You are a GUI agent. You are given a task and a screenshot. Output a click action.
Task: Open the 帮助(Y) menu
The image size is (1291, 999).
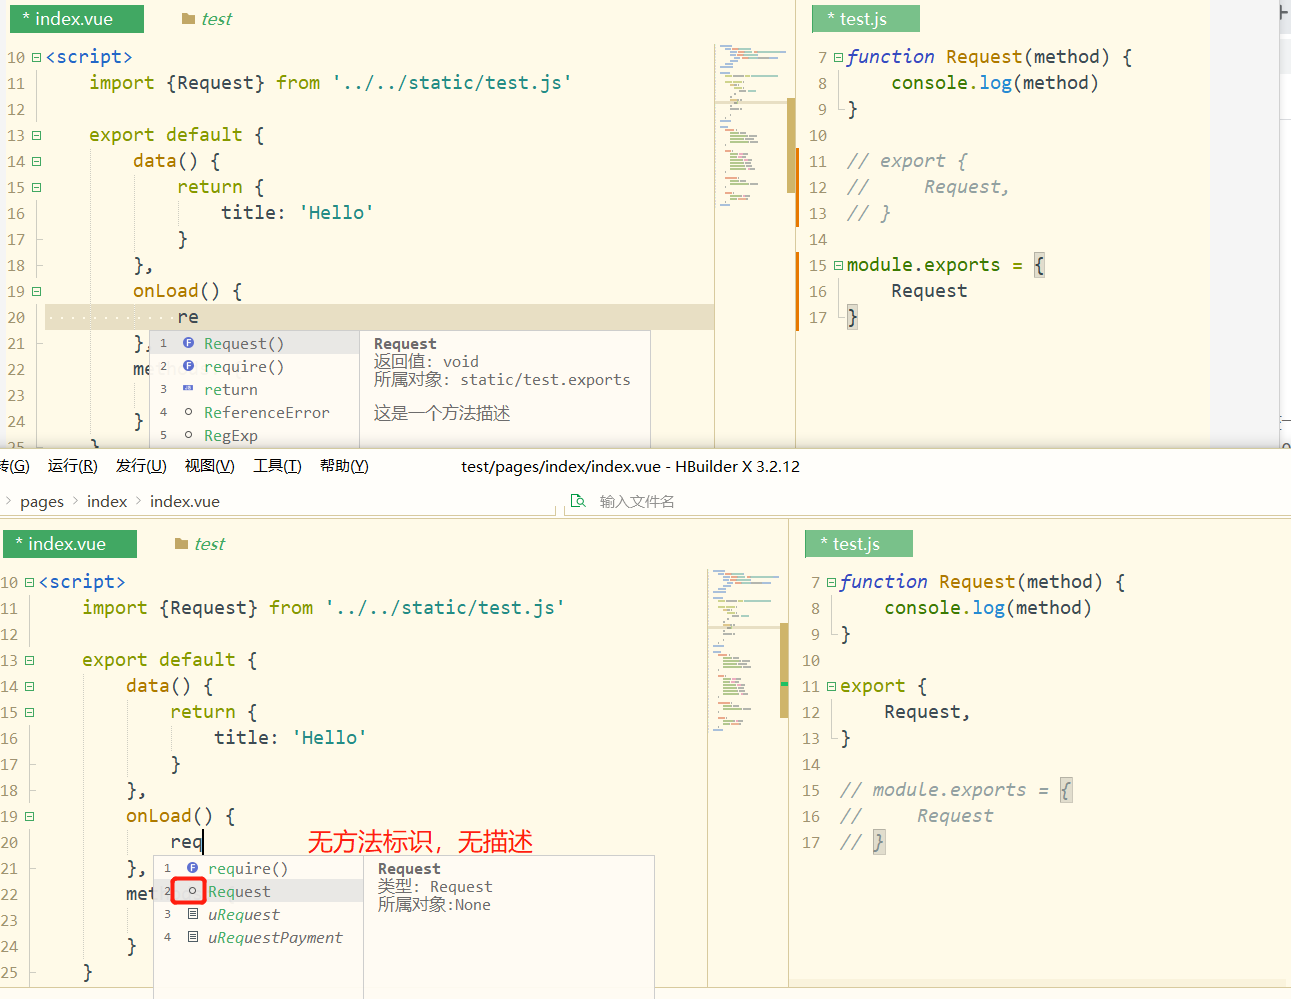click(x=344, y=466)
